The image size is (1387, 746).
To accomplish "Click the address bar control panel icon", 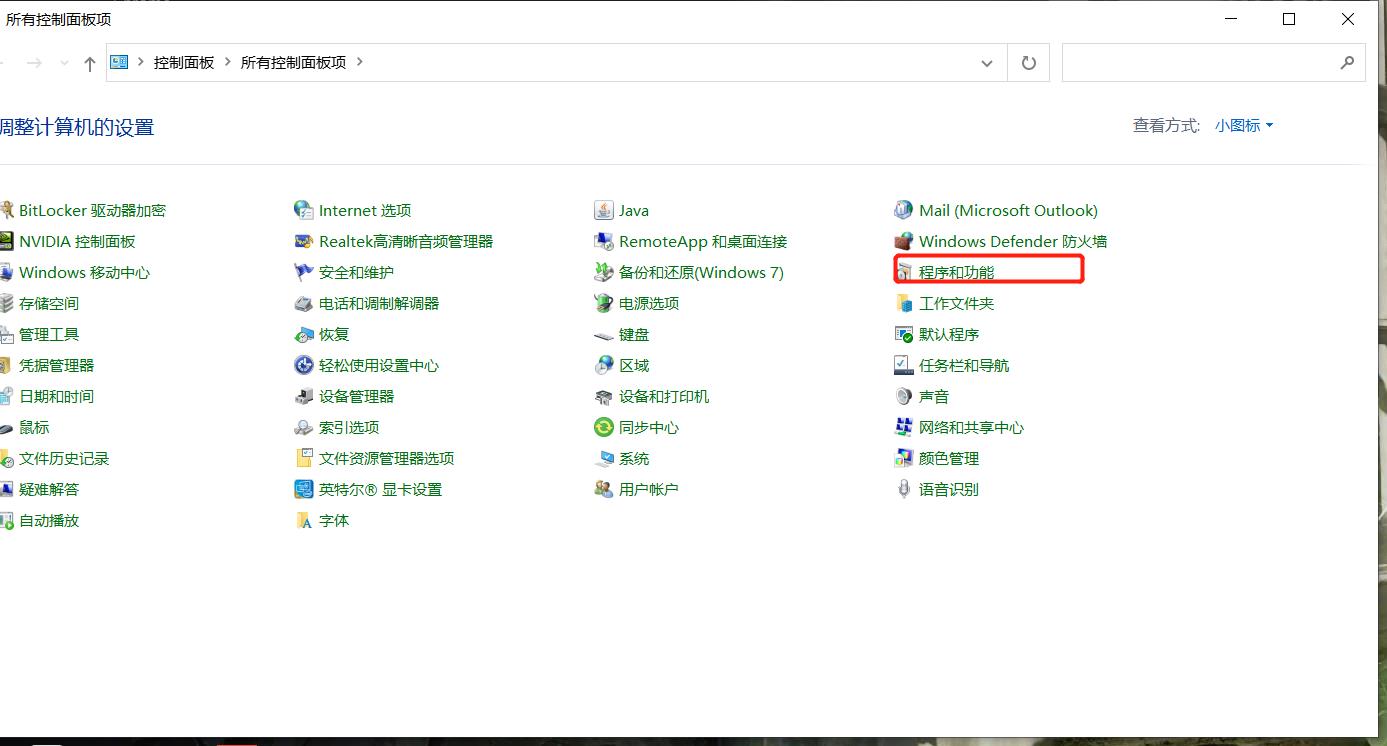I will (119, 62).
